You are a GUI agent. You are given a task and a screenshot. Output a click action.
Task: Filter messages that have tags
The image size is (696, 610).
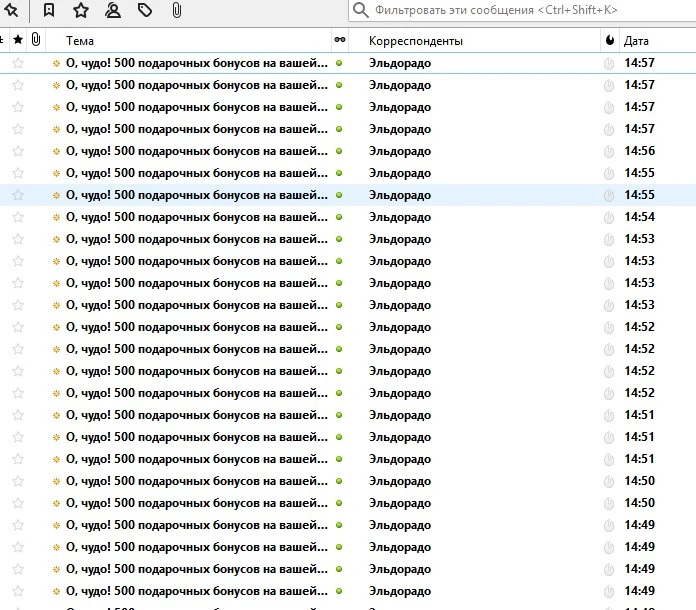point(145,10)
